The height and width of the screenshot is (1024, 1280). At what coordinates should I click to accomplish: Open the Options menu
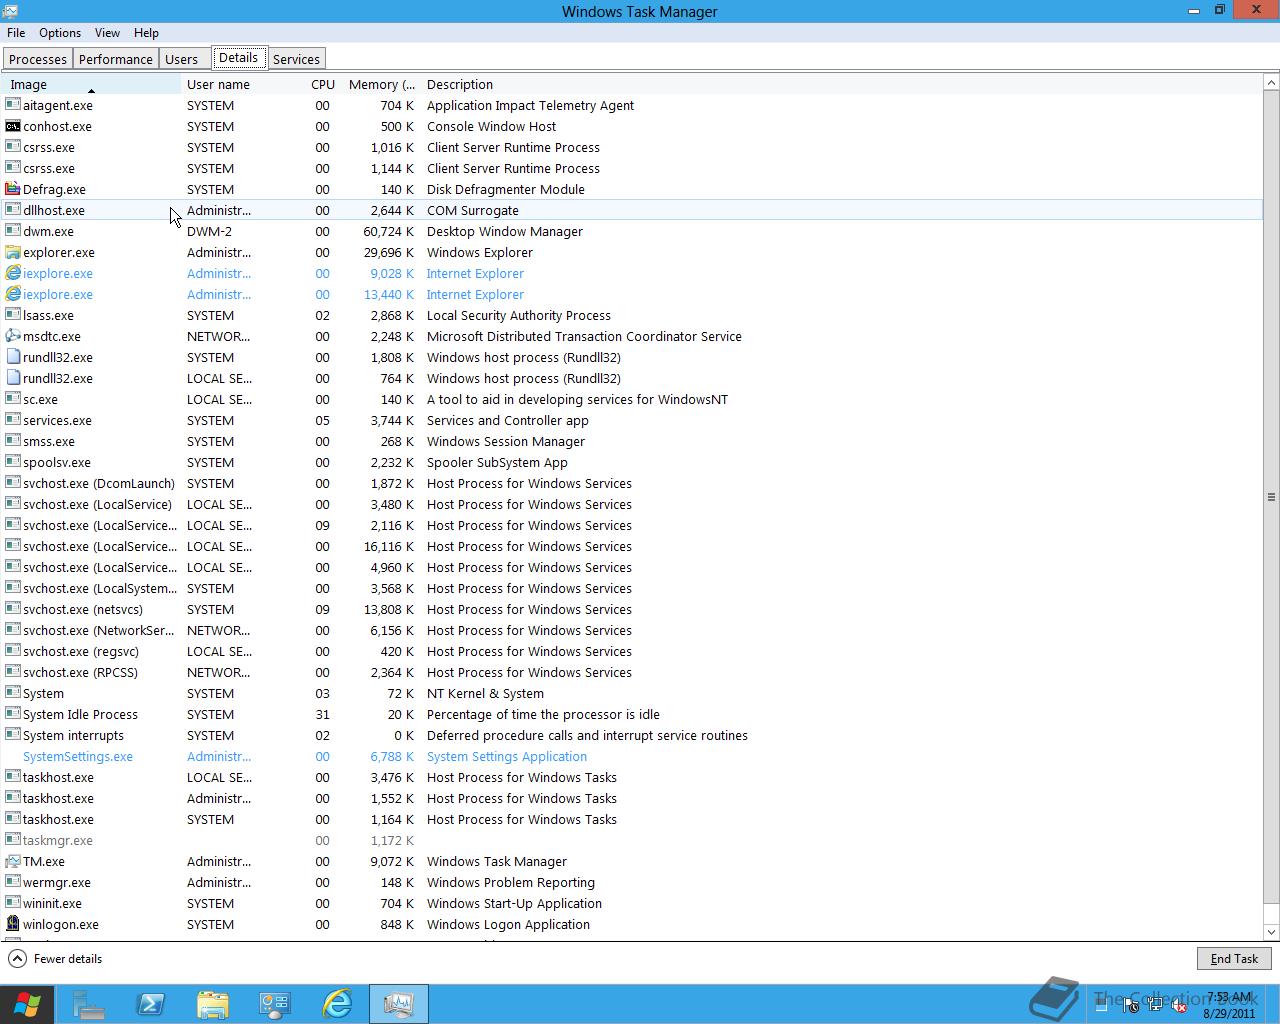tap(60, 33)
